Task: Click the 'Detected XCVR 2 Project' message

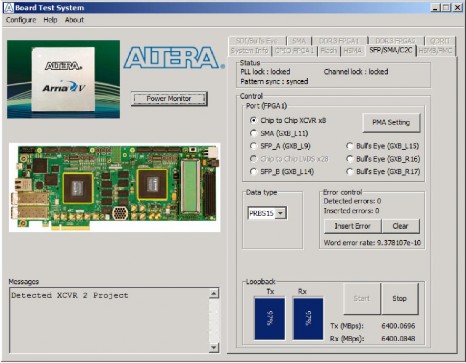Action: (70, 296)
